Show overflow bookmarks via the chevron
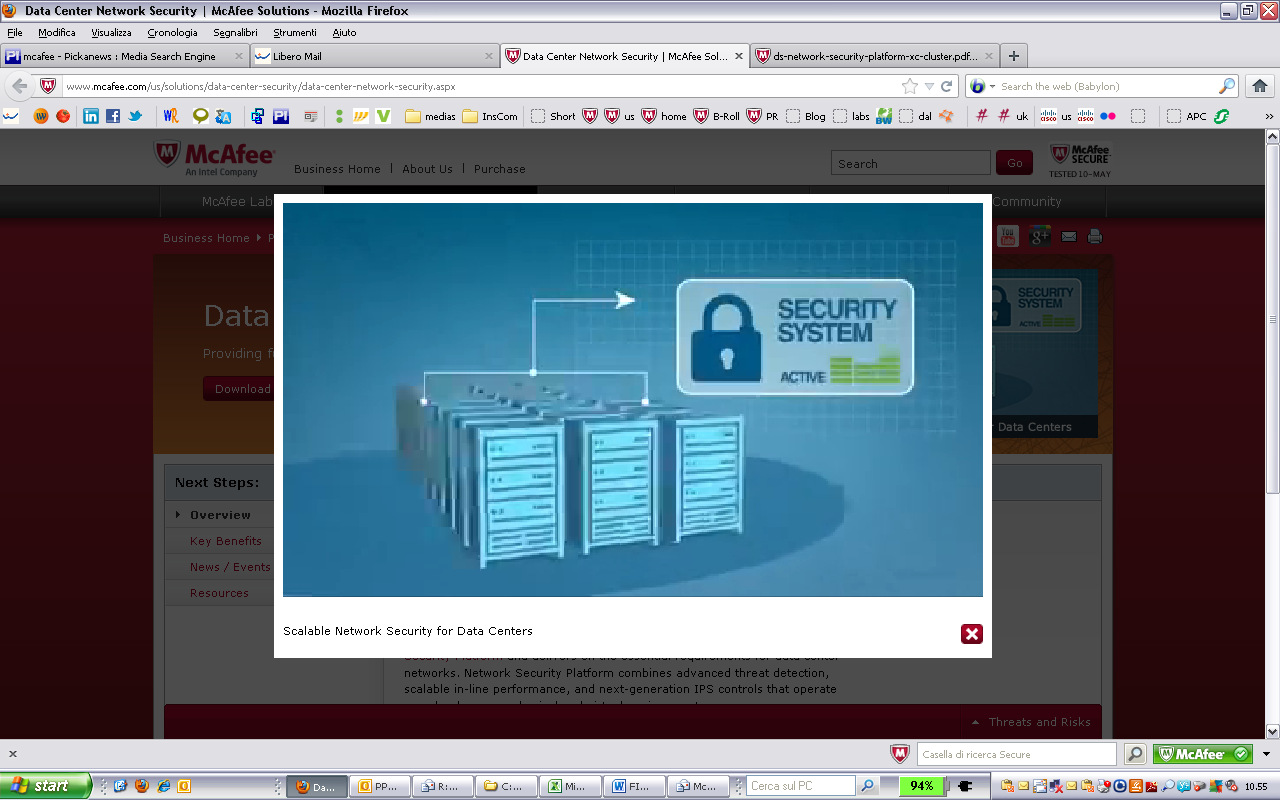Screen dimensions: 1280x800 pyautogui.click(x=1267, y=117)
